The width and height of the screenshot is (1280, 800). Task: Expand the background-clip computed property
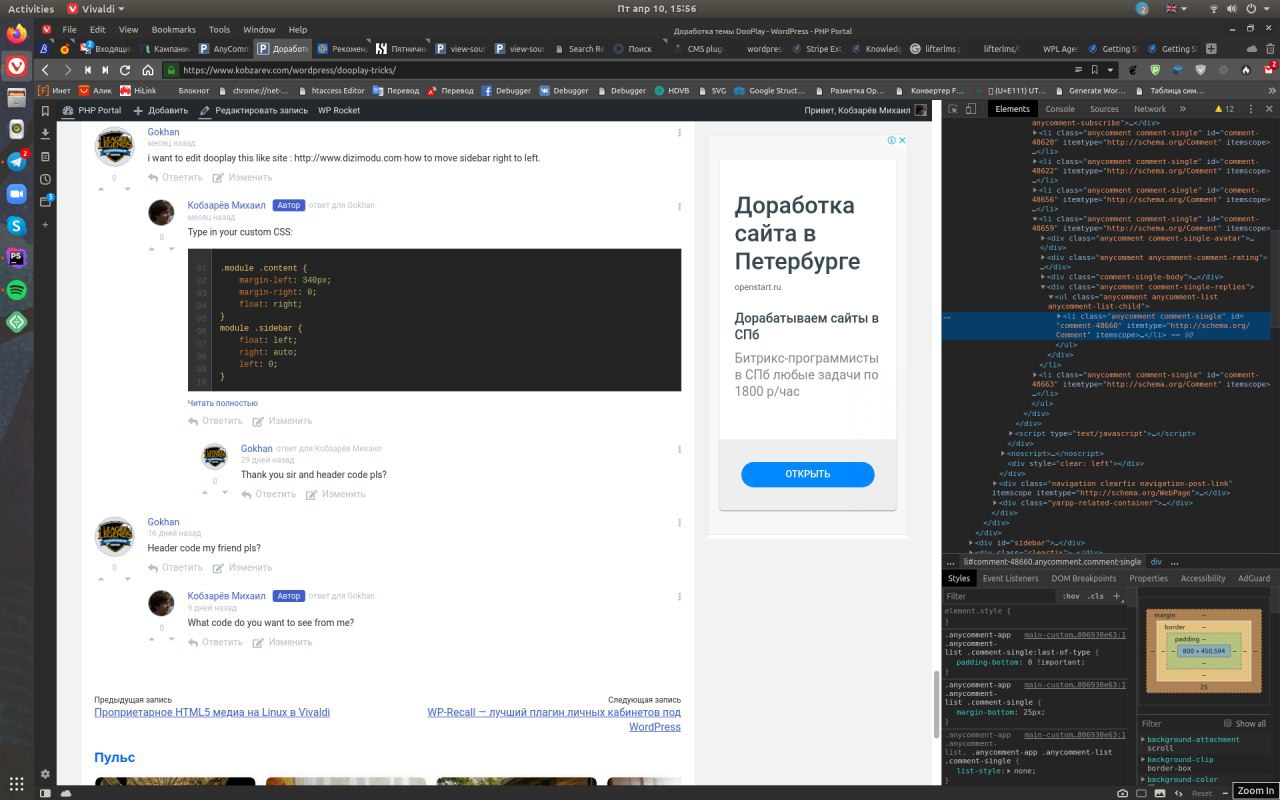click(1143, 759)
